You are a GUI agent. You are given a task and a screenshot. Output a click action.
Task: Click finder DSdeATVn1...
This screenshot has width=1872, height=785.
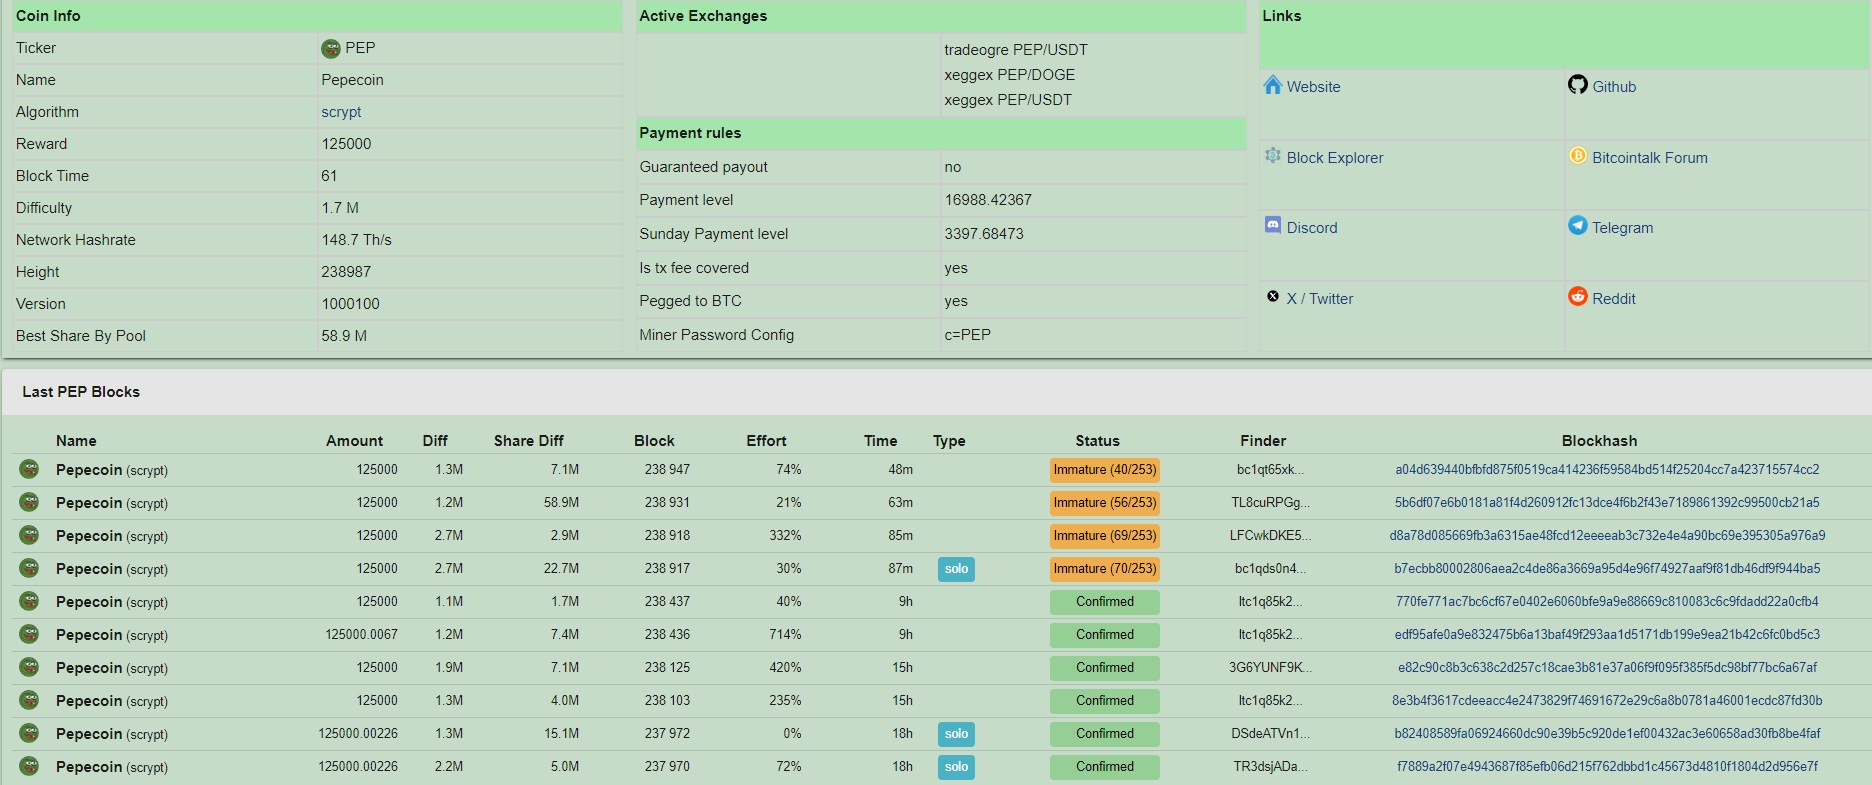1270,733
